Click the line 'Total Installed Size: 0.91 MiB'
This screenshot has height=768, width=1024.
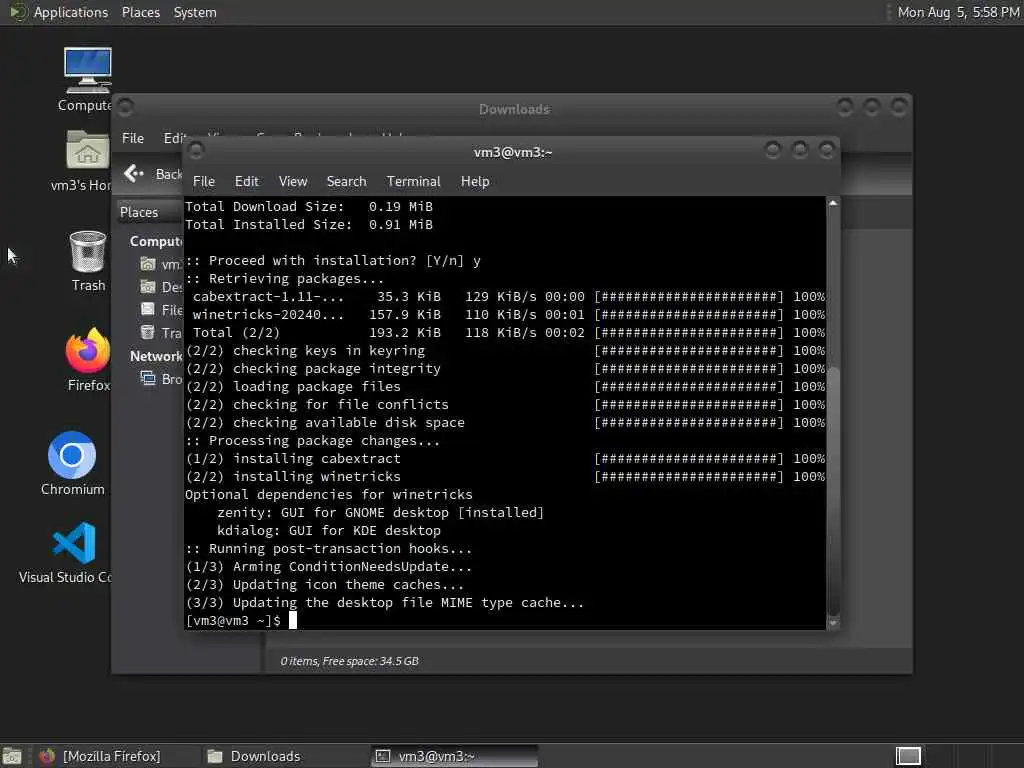309,225
